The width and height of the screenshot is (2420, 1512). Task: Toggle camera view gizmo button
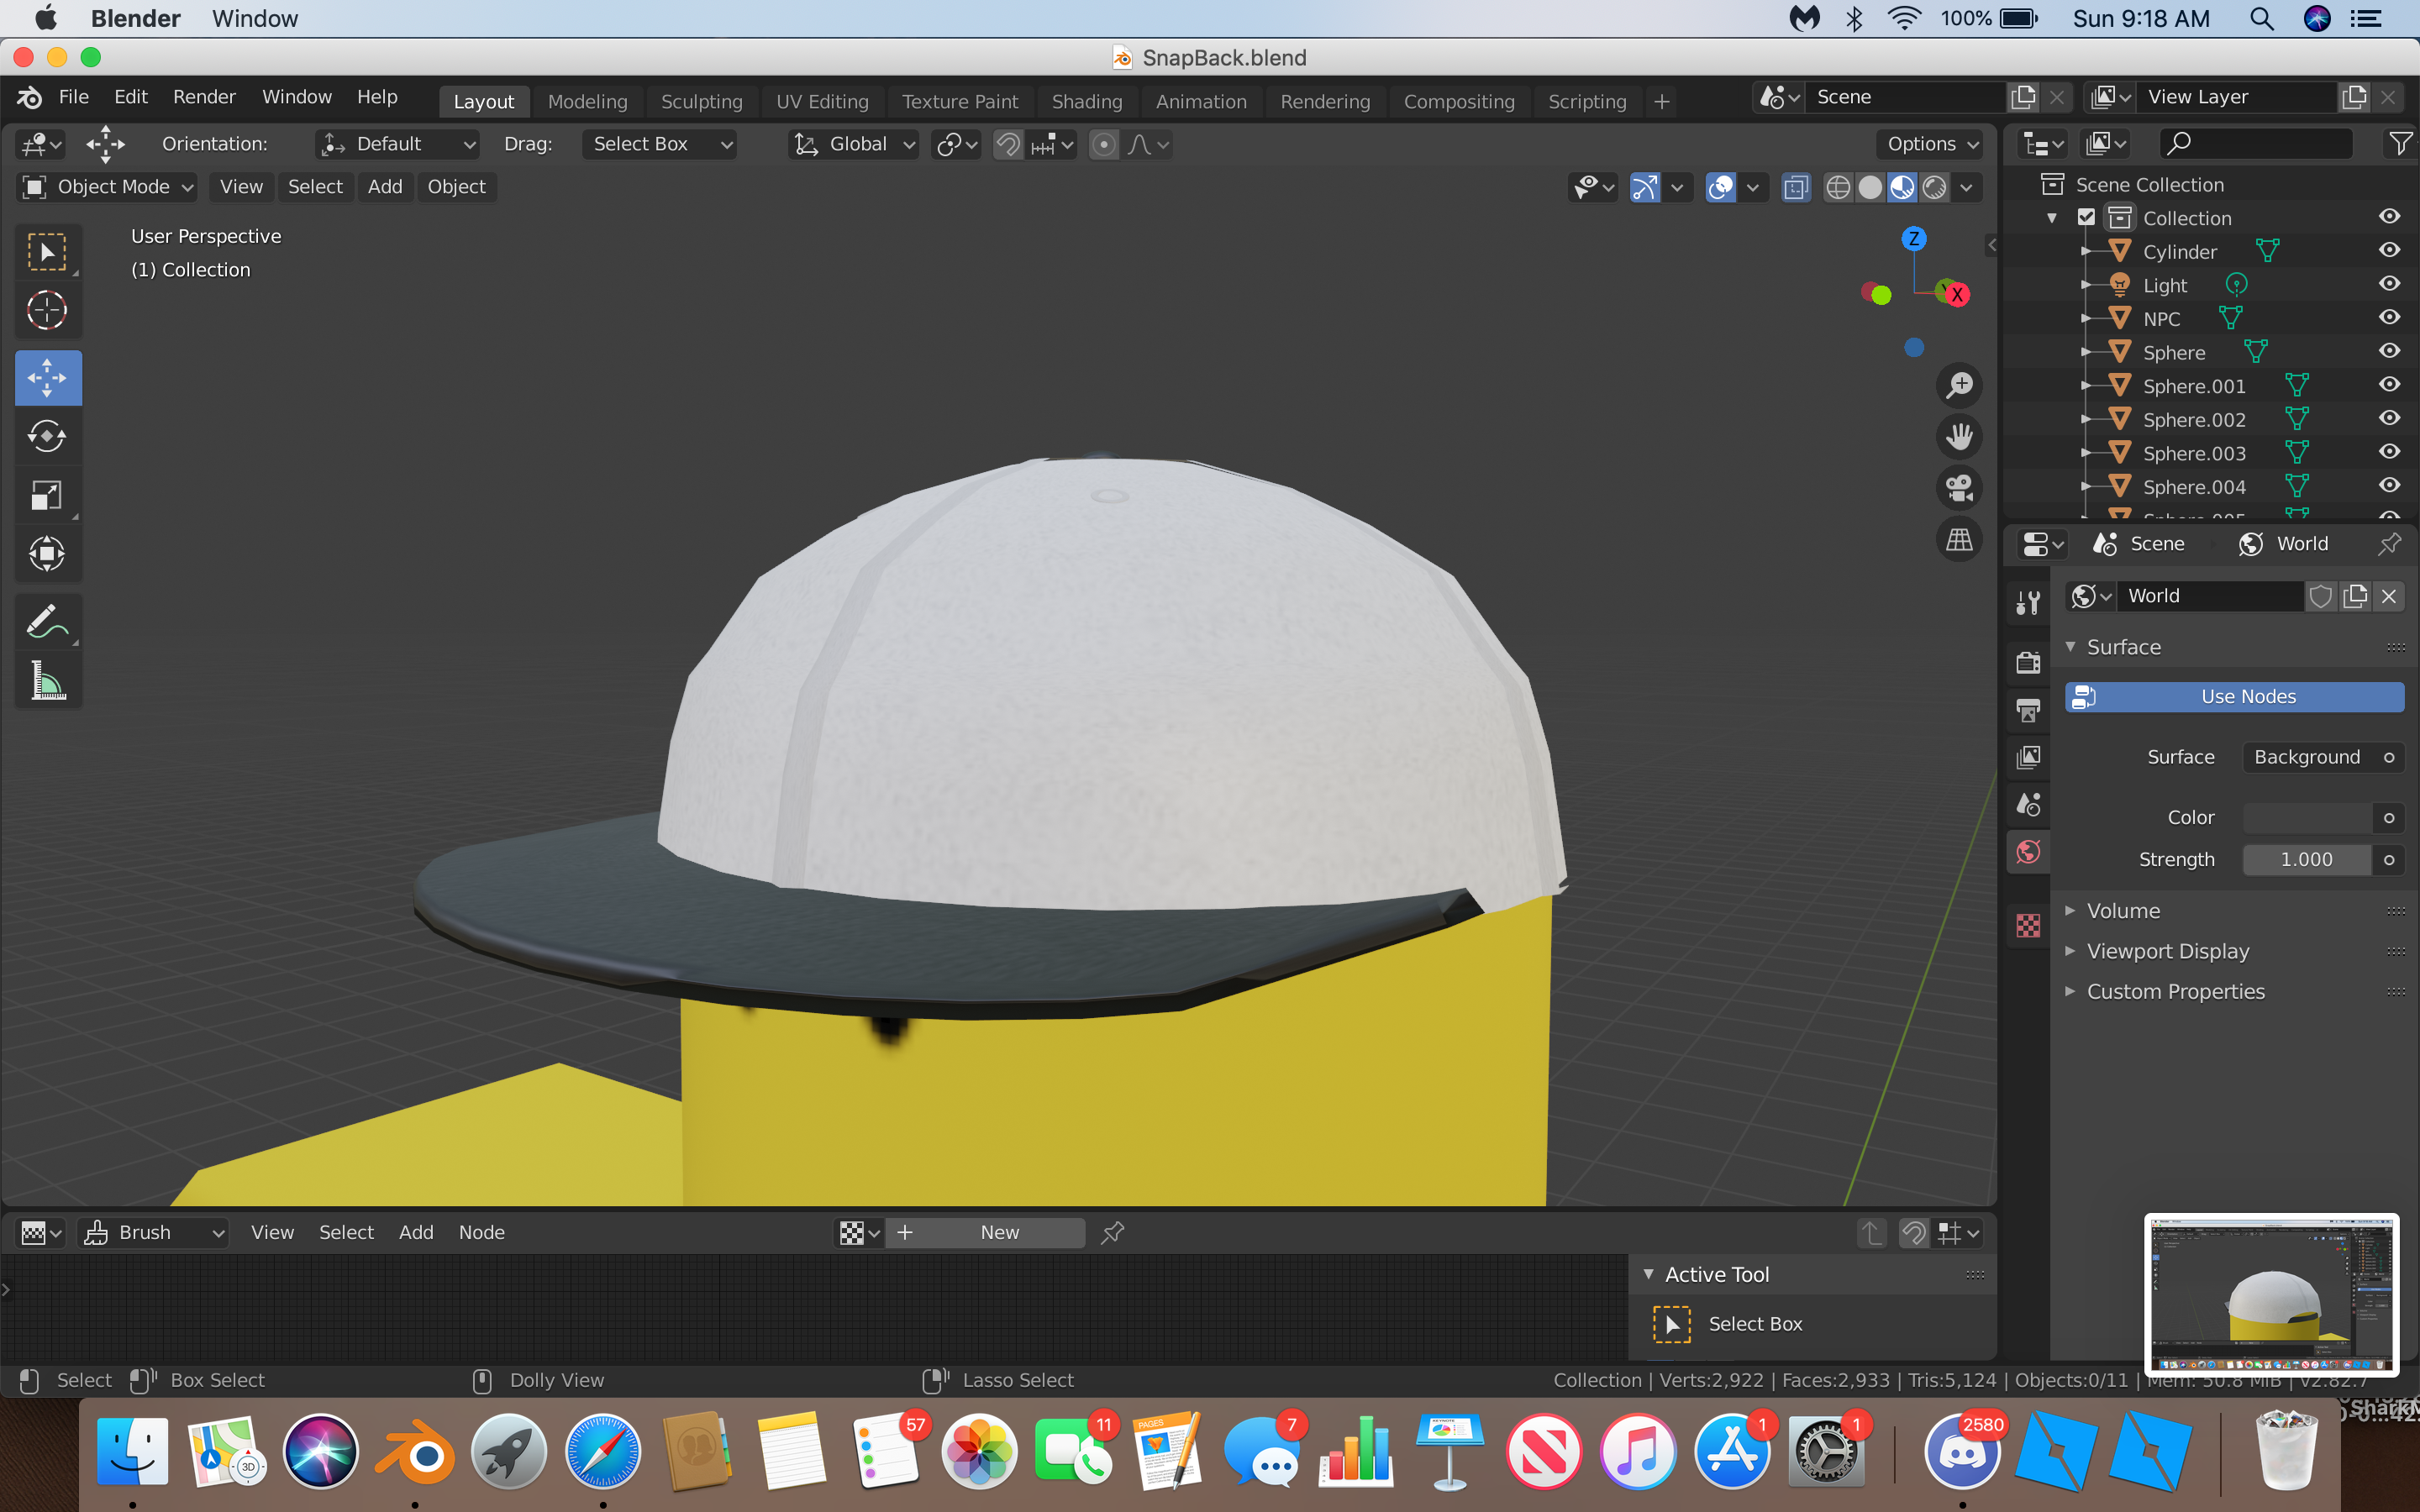pyautogui.click(x=1959, y=488)
